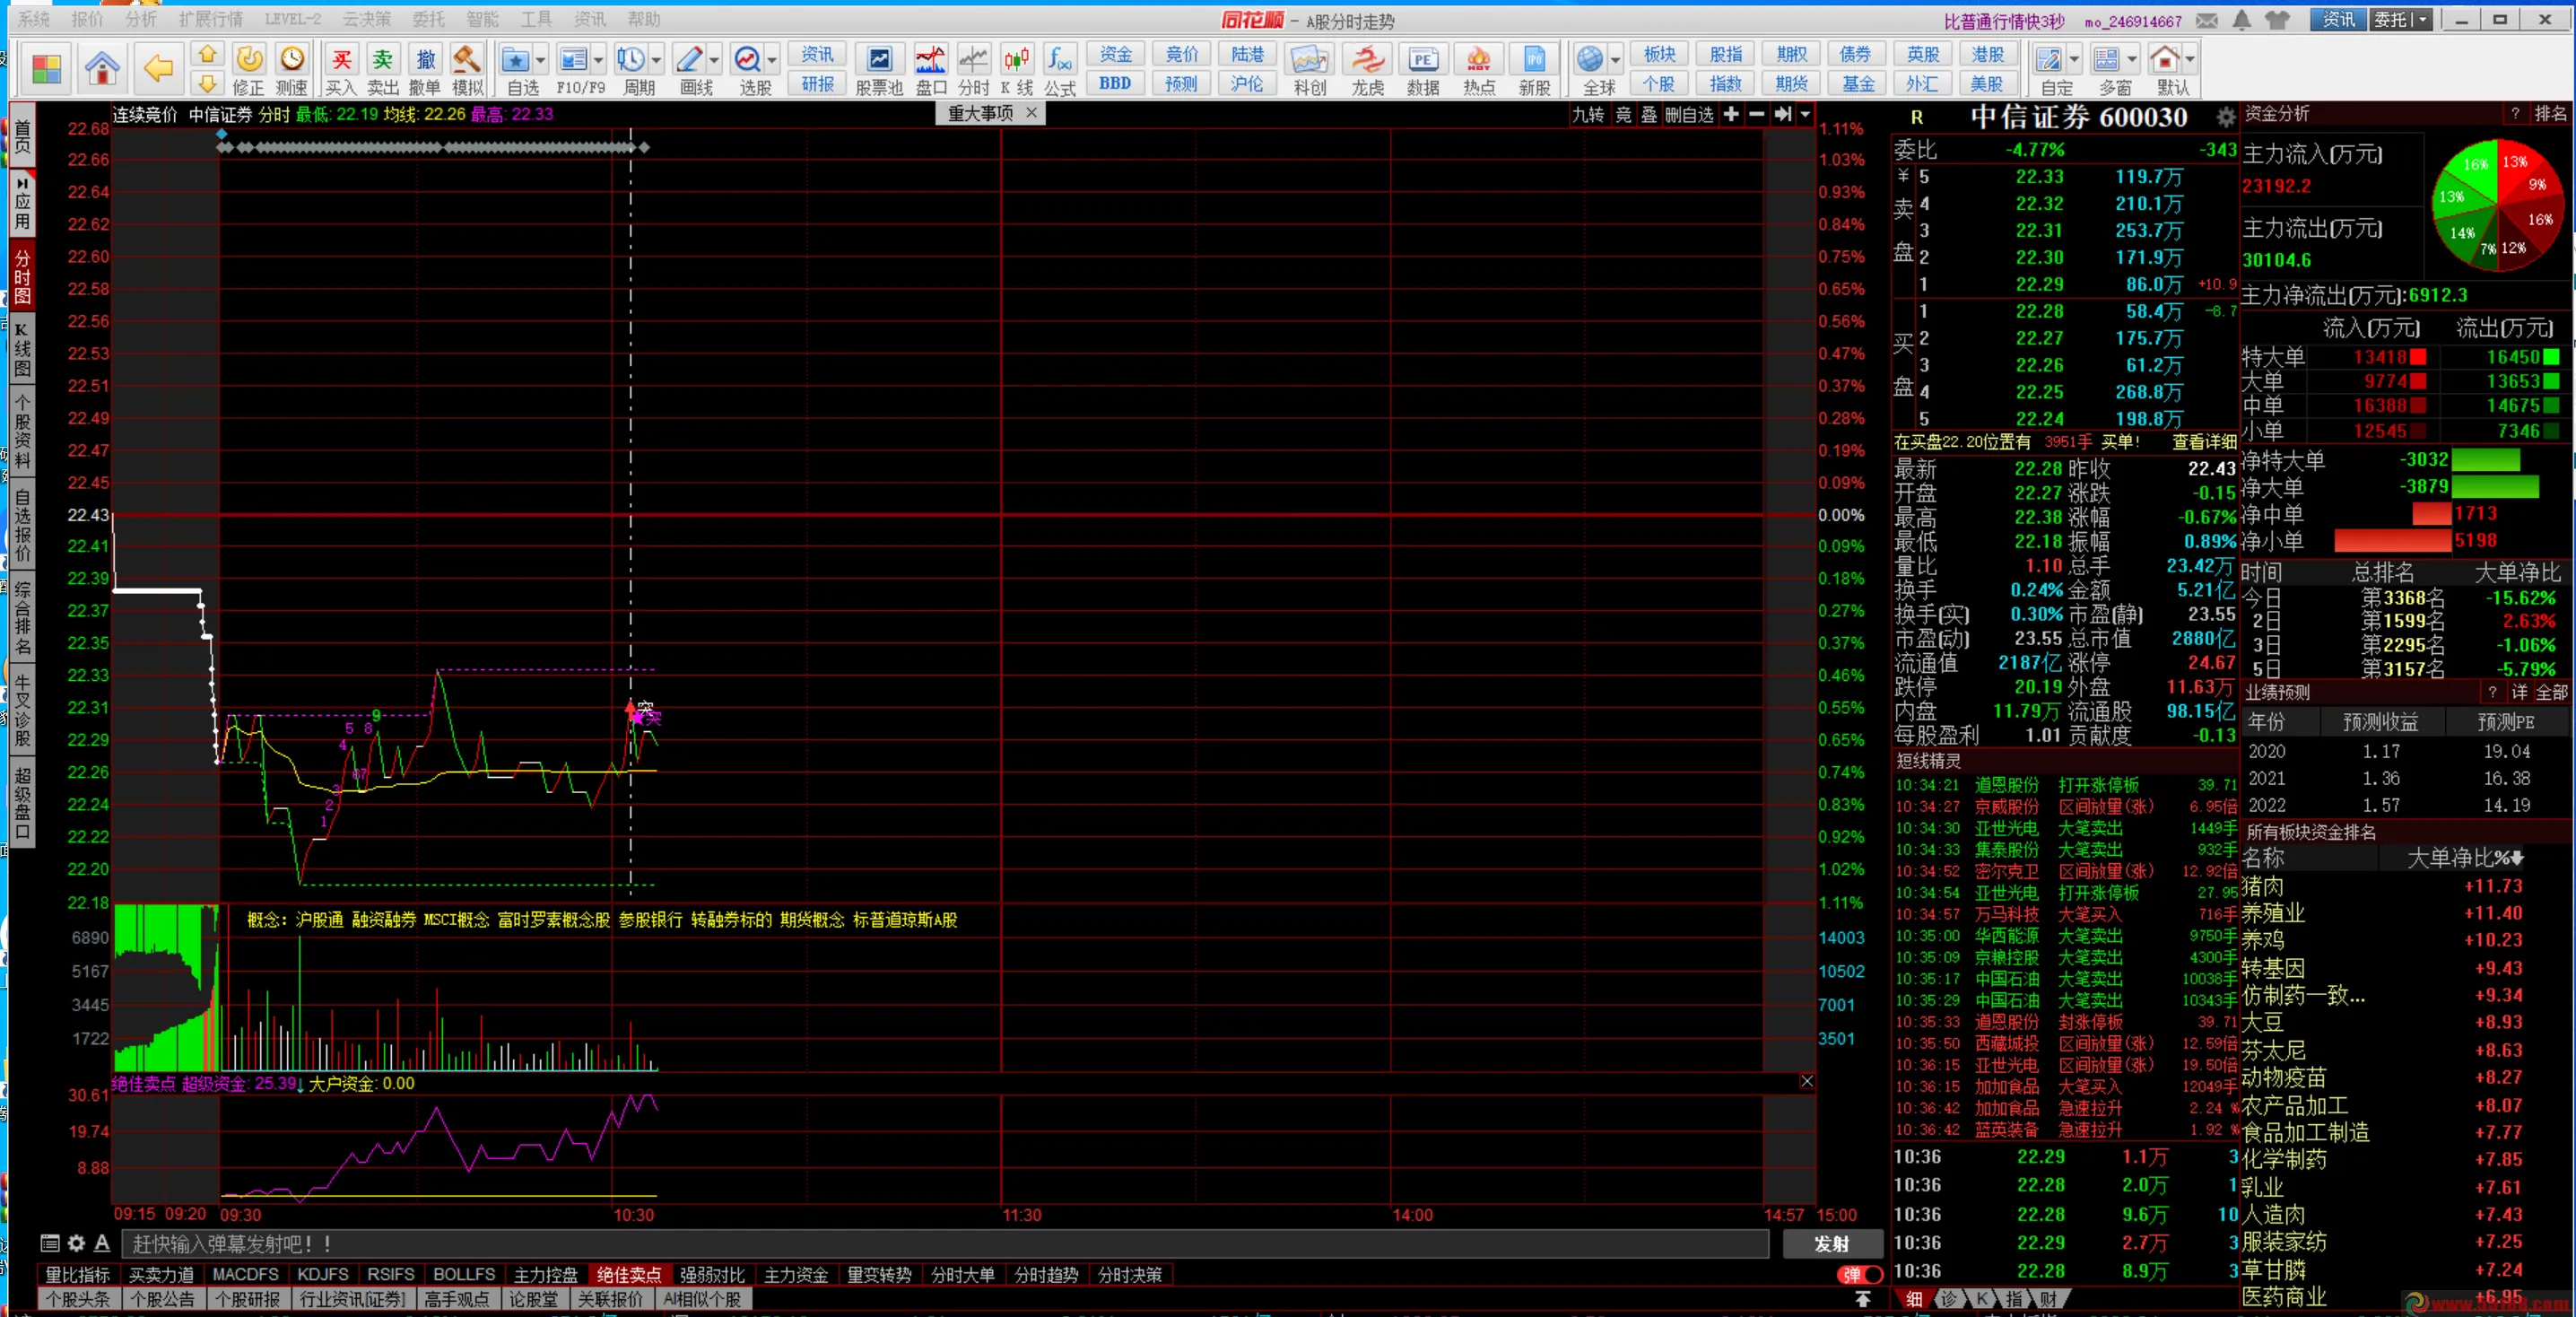
Task: Toggle the 九转 indicator
Action: pyautogui.click(x=1588, y=115)
